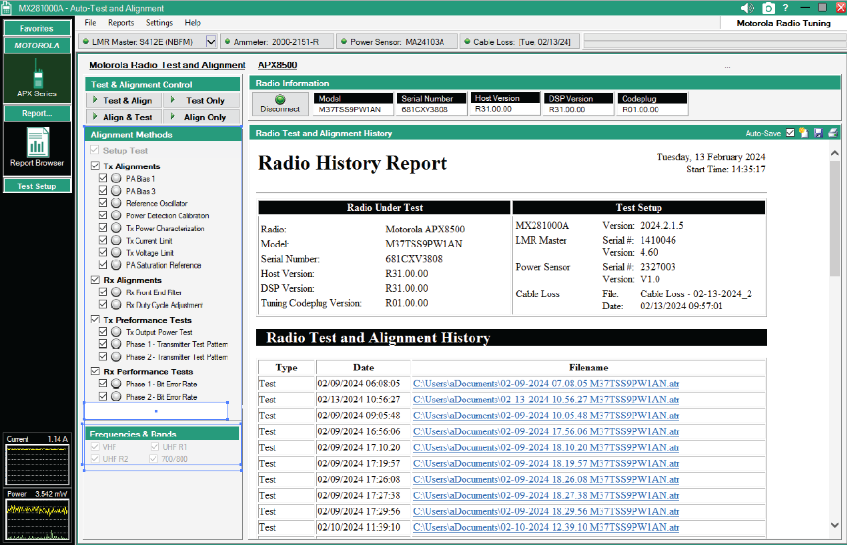
Task: Click Tx Output Power Test status indicator
Action: coord(116,331)
